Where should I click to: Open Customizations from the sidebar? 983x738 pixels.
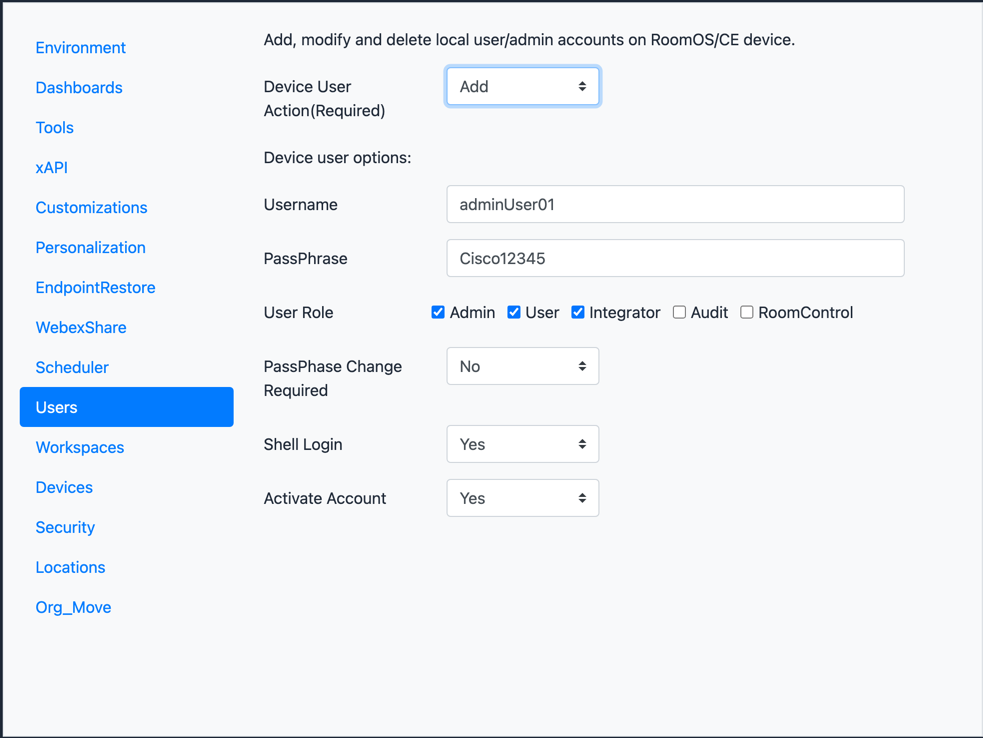click(x=91, y=208)
